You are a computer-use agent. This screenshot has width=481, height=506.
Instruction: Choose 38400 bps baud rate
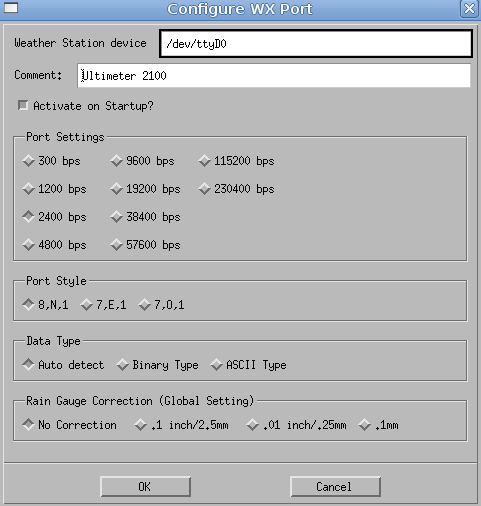(x=116, y=217)
